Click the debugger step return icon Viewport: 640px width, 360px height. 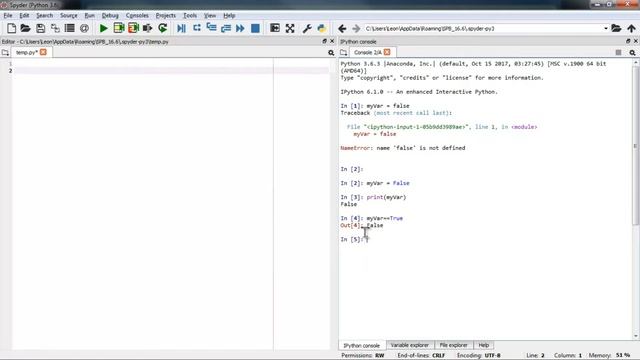click(226, 28)
